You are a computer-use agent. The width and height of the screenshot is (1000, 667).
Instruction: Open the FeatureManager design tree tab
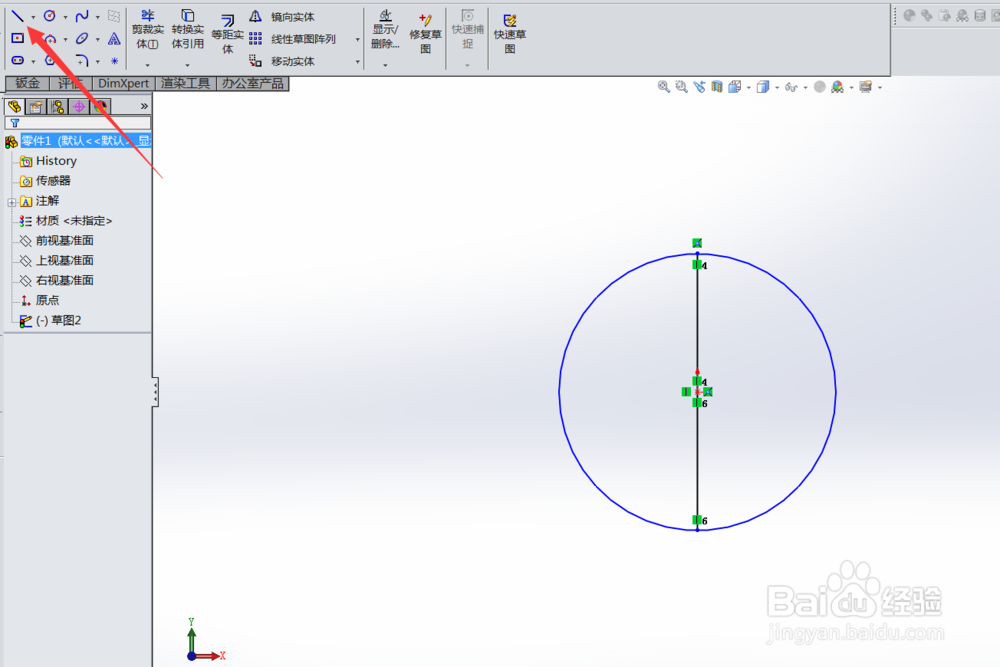click(15, 106)
